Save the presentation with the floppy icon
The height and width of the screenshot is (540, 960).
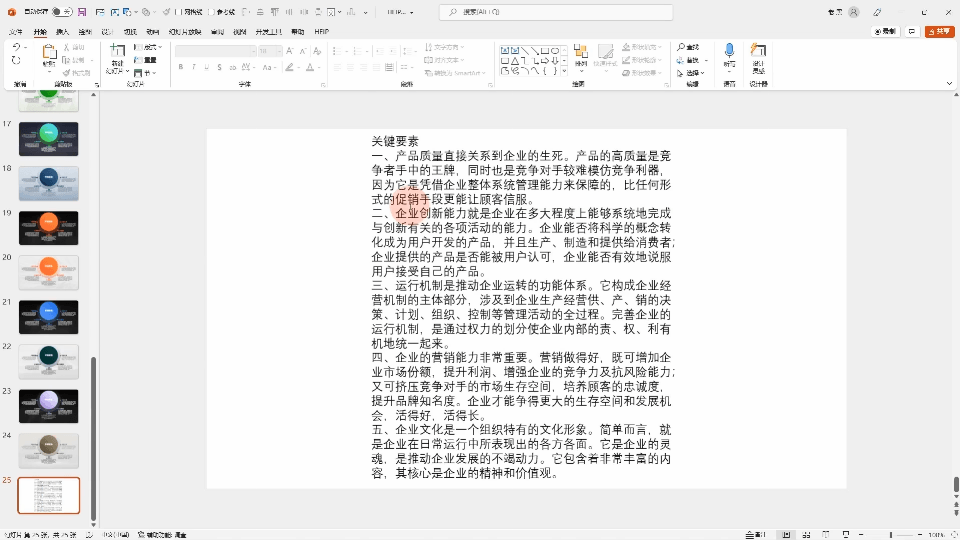[x=82, y=12]
